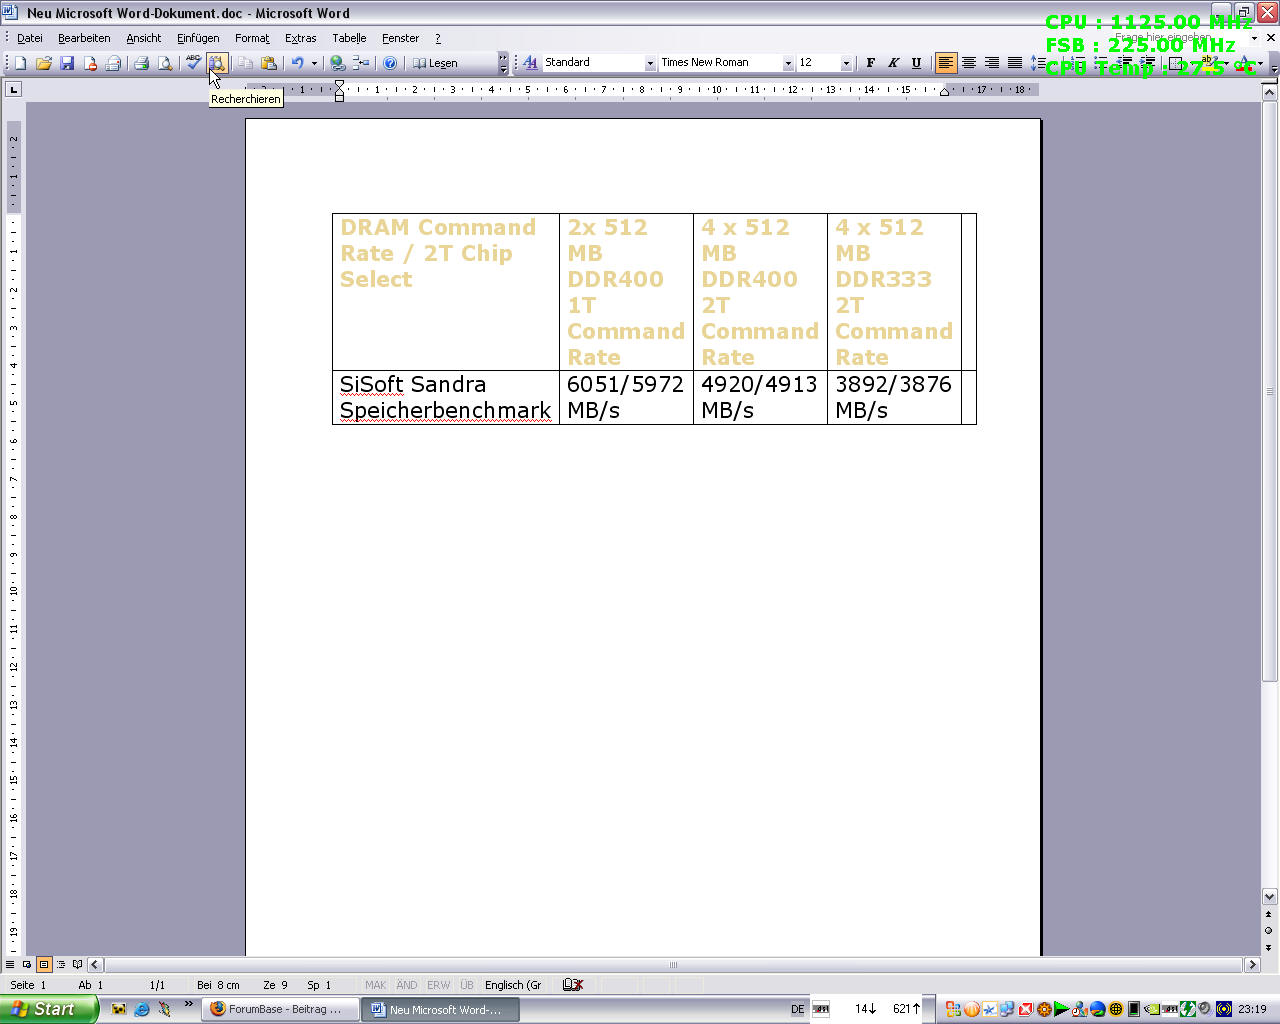Open standard toolbar options chevron

tap(503, 63)
